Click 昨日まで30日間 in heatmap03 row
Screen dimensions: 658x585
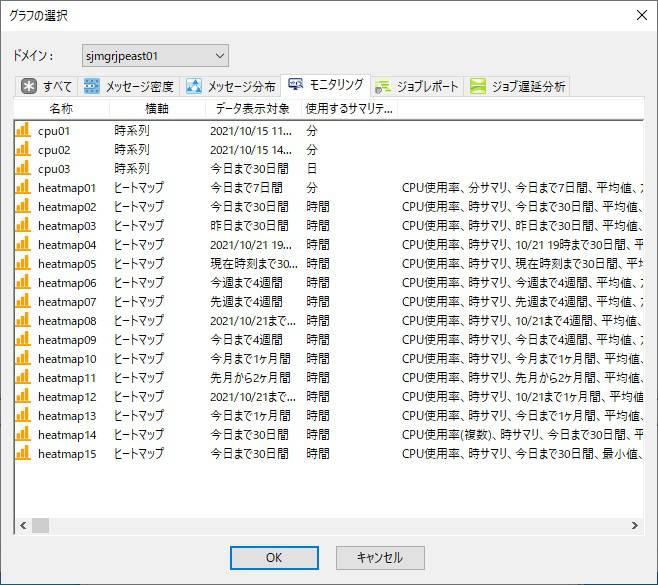point(249,225)
